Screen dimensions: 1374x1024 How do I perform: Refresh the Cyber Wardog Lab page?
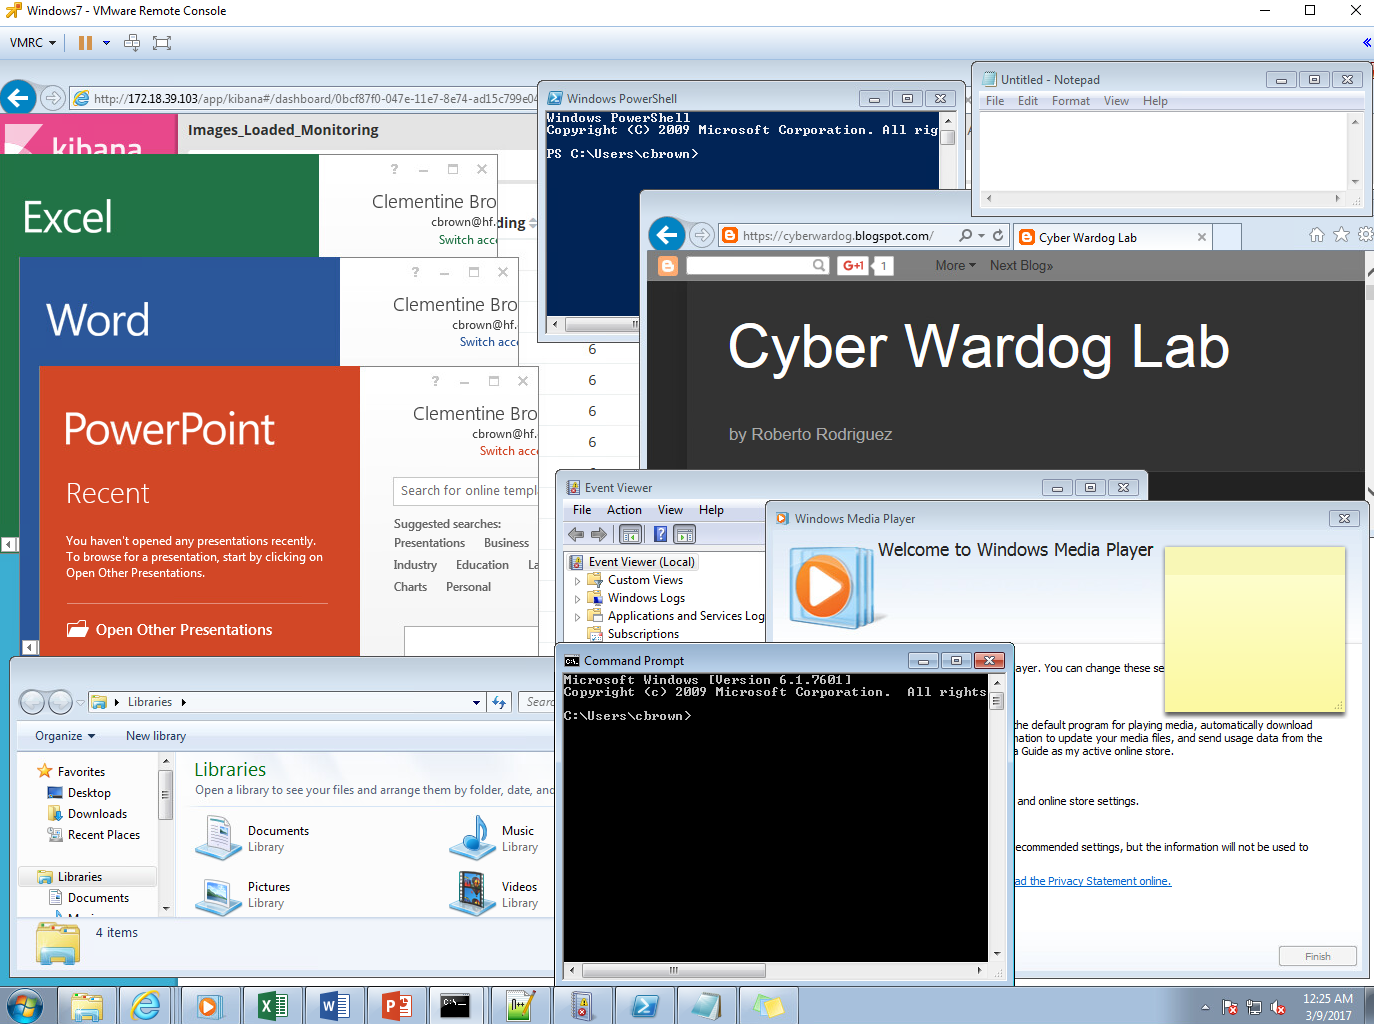(998, 236)
